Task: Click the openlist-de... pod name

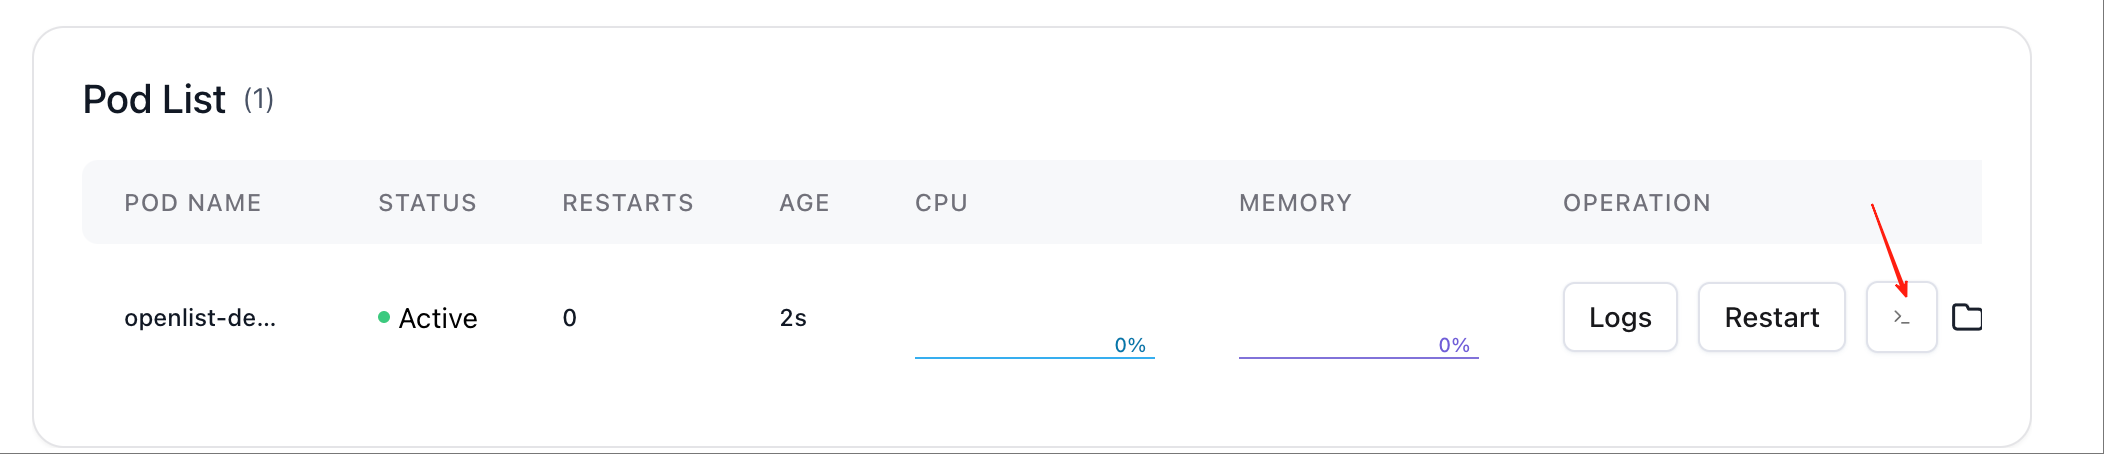Action: [200, 318]
